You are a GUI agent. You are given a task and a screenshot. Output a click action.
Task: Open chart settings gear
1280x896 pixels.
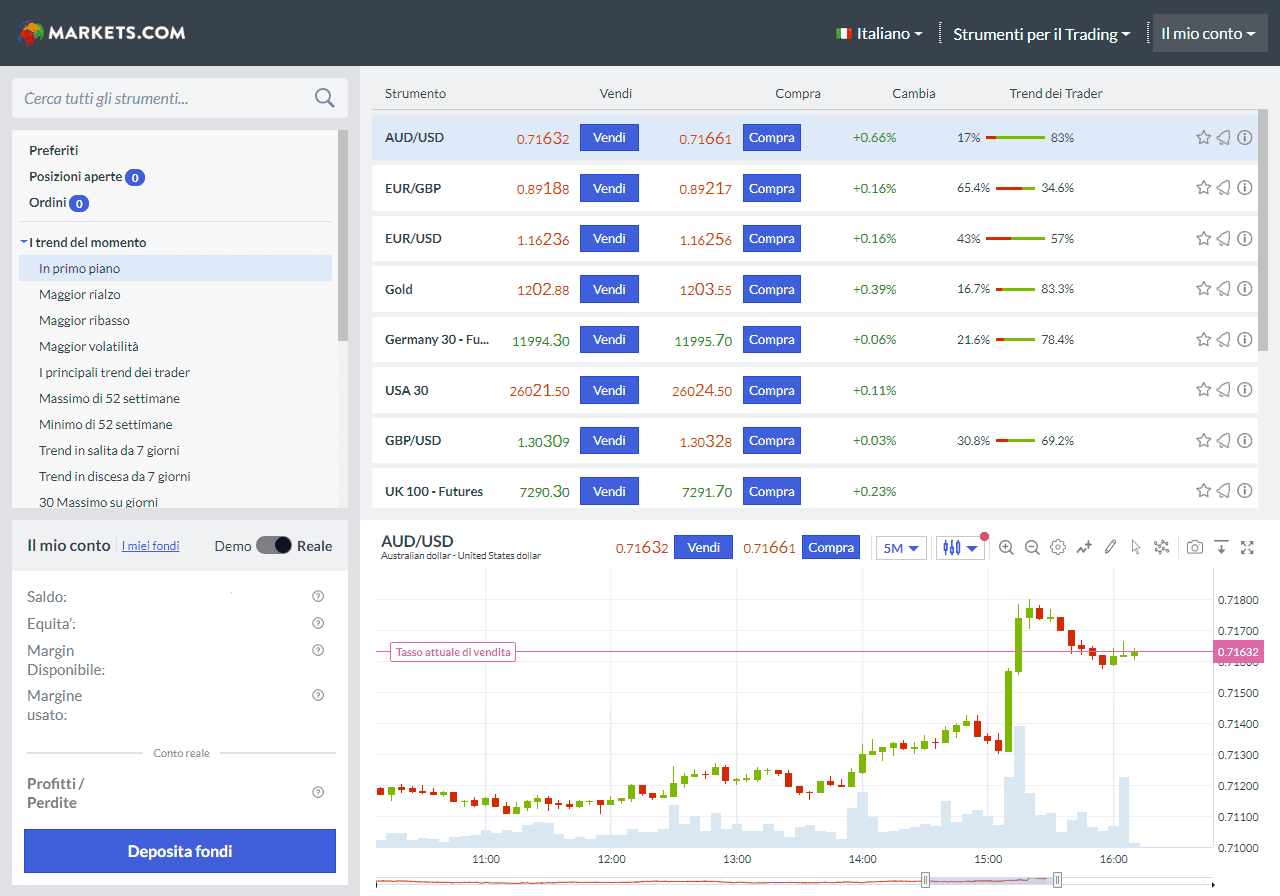(x=1058, y=547)
